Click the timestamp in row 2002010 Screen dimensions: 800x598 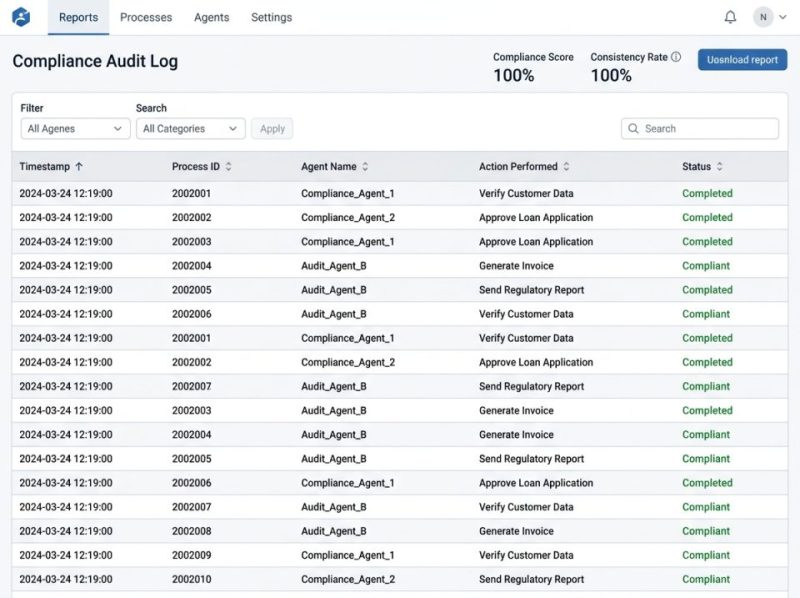(66, 579)
